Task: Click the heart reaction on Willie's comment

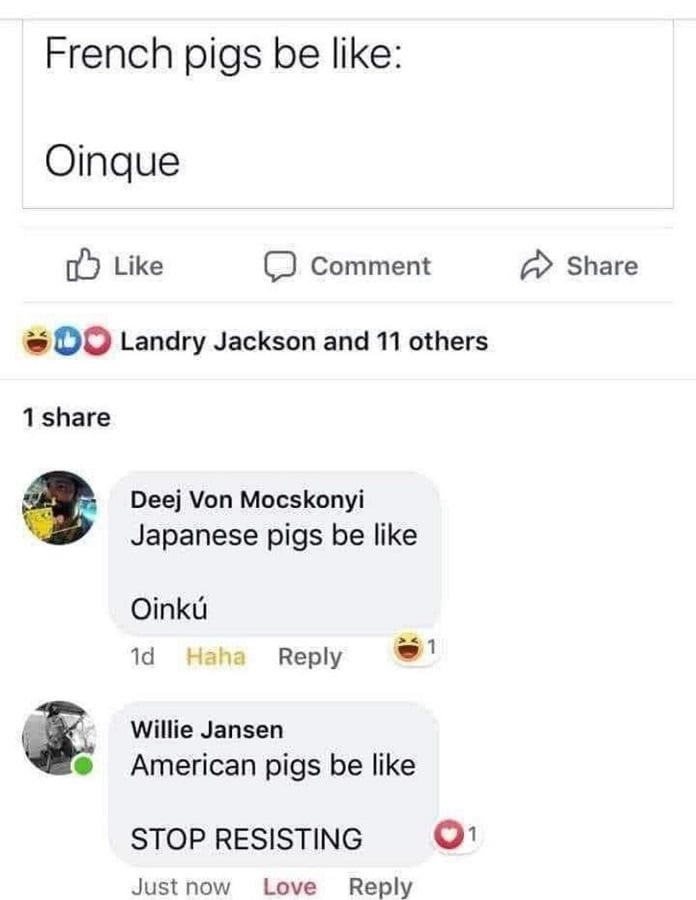Action: coord(451,833)
